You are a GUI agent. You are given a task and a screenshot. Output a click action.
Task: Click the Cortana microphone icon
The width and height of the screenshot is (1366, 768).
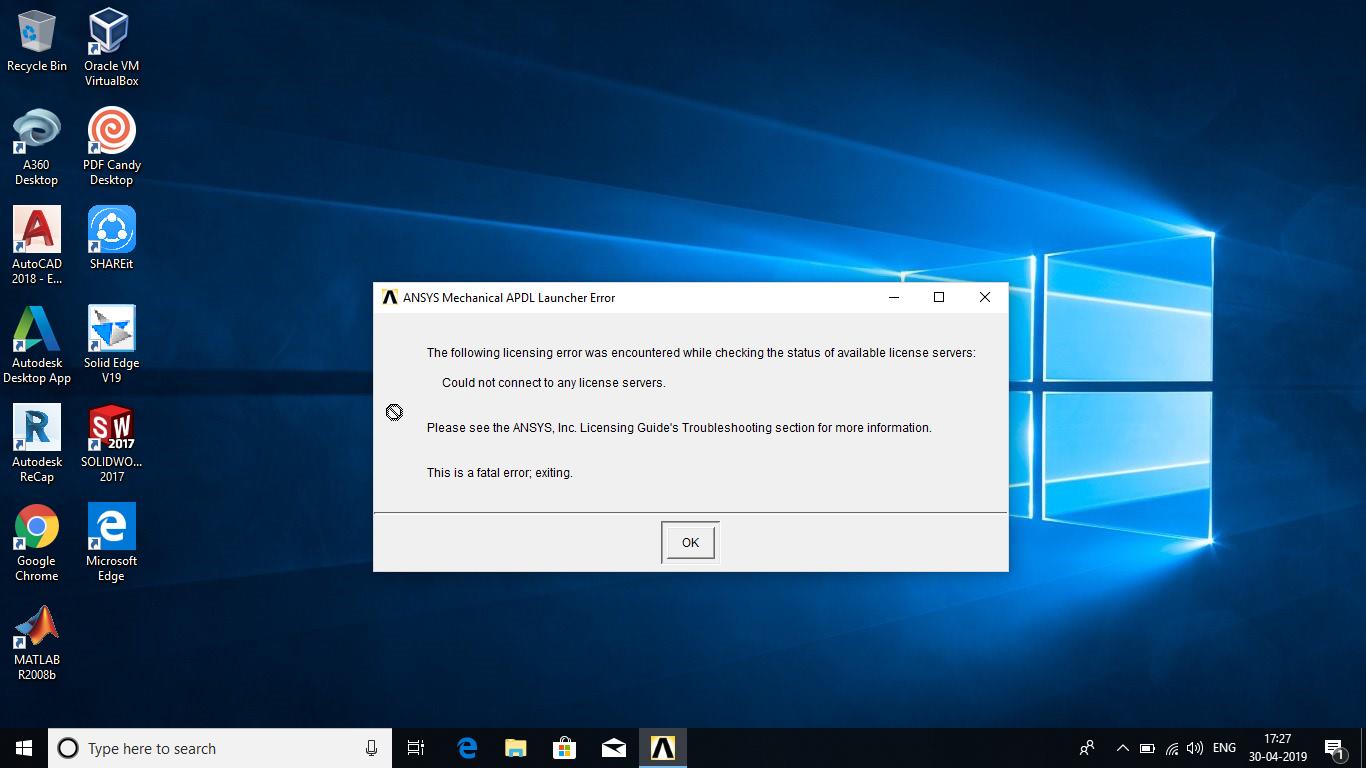[371, 748]
